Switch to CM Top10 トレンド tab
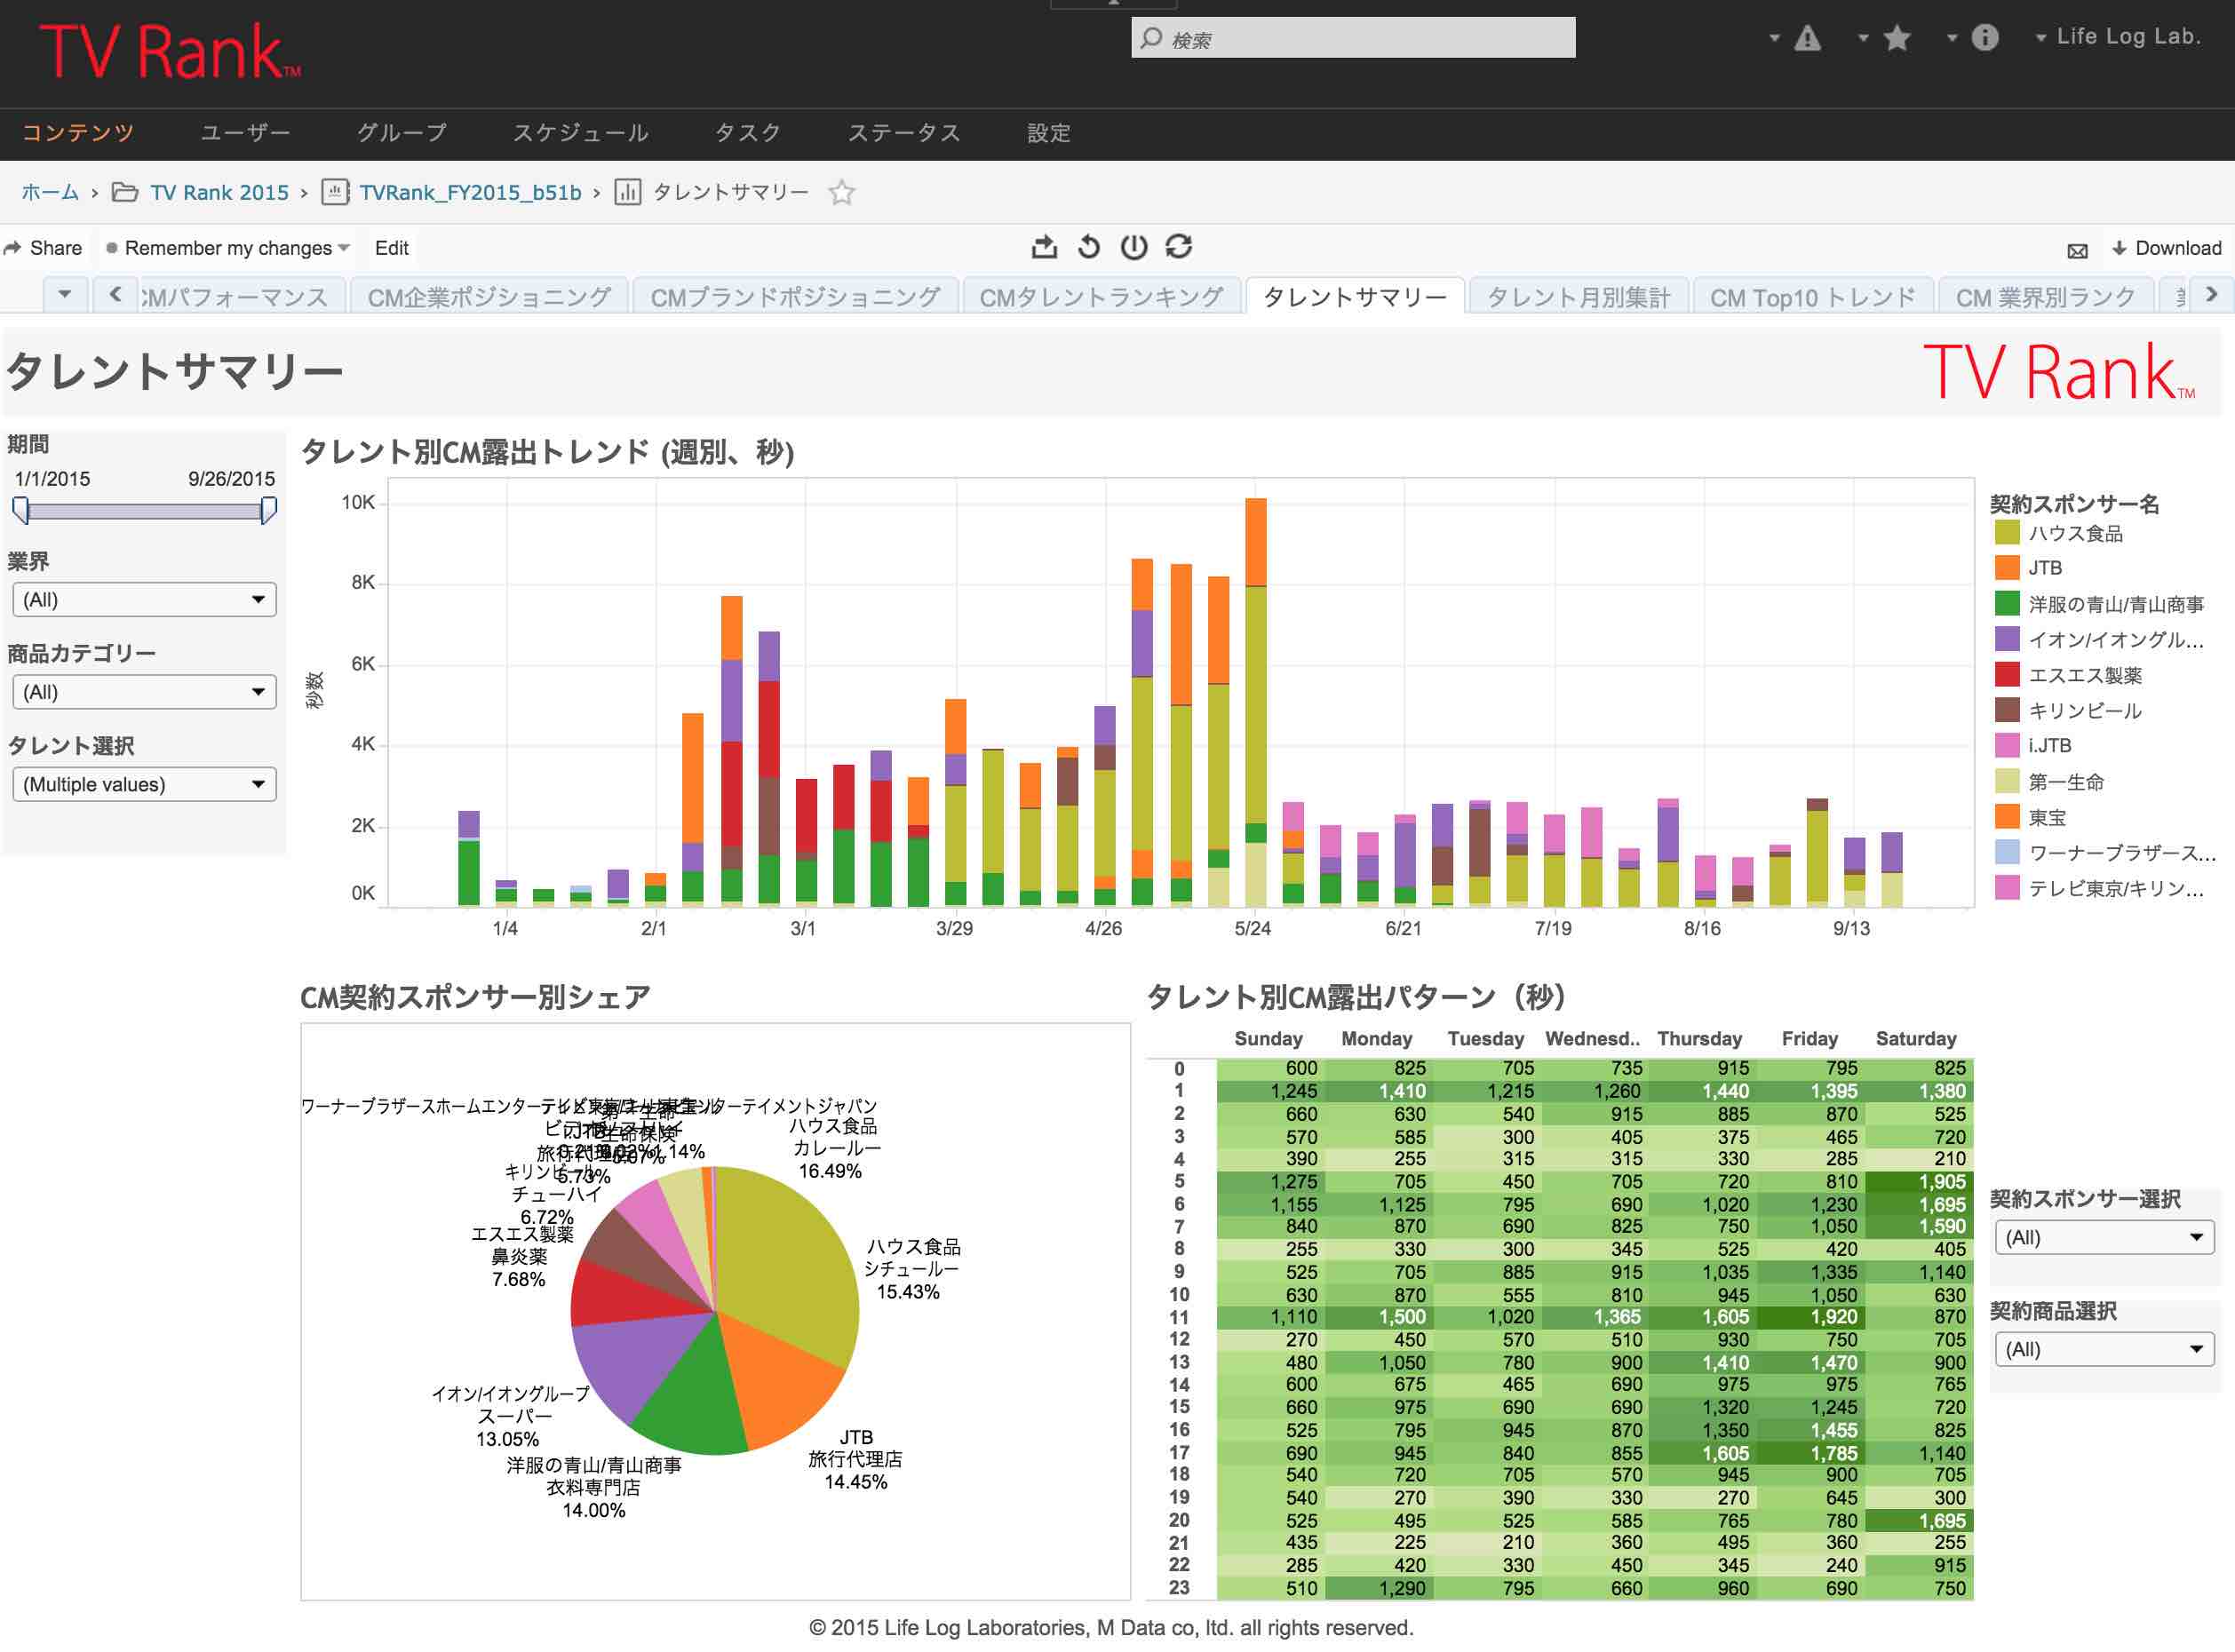This screenshot has height=1652, width=2235. (x=1812, y=297)
